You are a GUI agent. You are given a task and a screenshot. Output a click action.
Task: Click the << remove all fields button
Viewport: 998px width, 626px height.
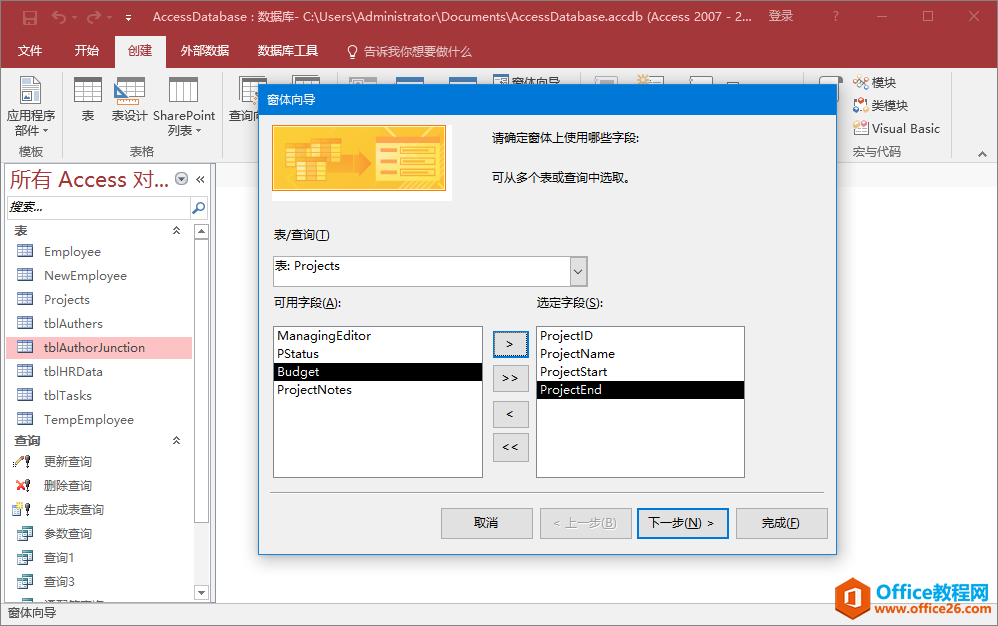click(x=510, y=448)
